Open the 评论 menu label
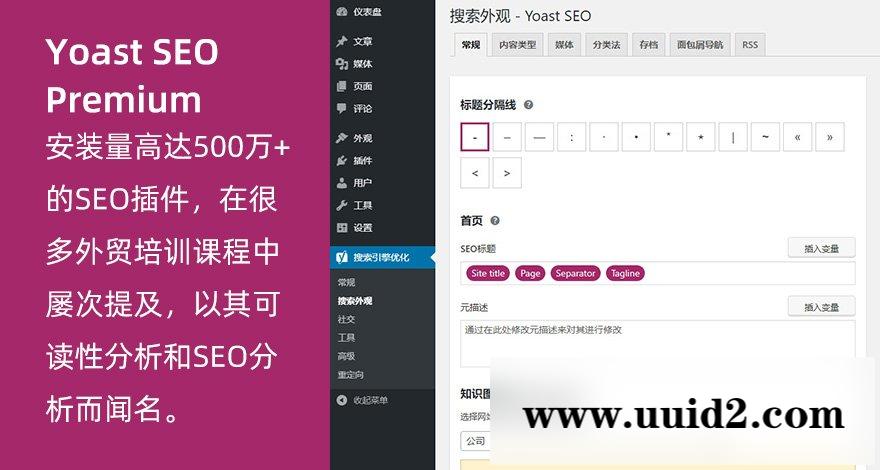This screenshot has height=470, width=880. 363,108
